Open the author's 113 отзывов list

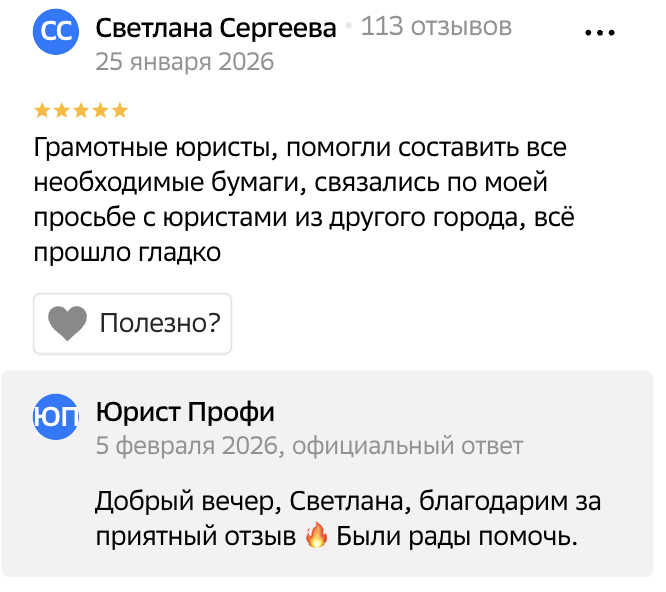pos(436,27)
